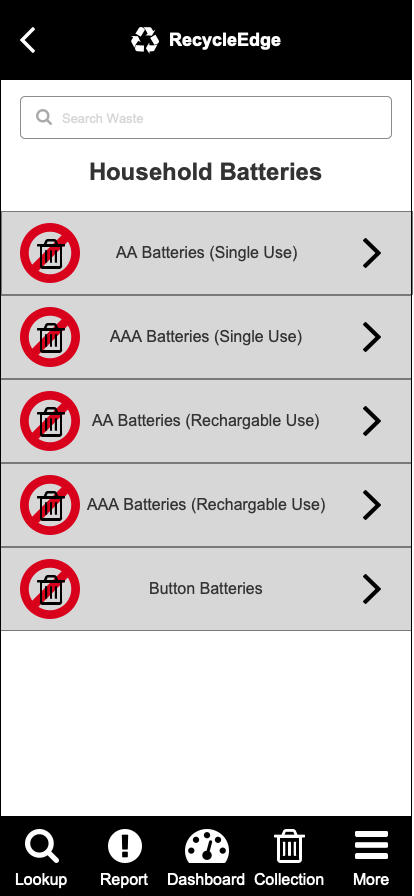This screenshot has height=896, width=414.
Task: Expand Button Batteries chevron
Action: 372,589
